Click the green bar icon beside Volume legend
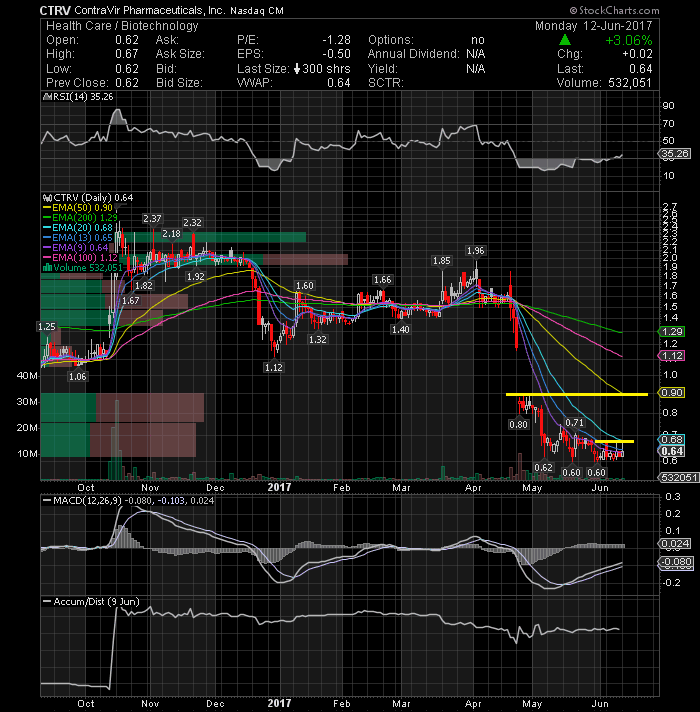700x712 pixels. tap(47, 268)
